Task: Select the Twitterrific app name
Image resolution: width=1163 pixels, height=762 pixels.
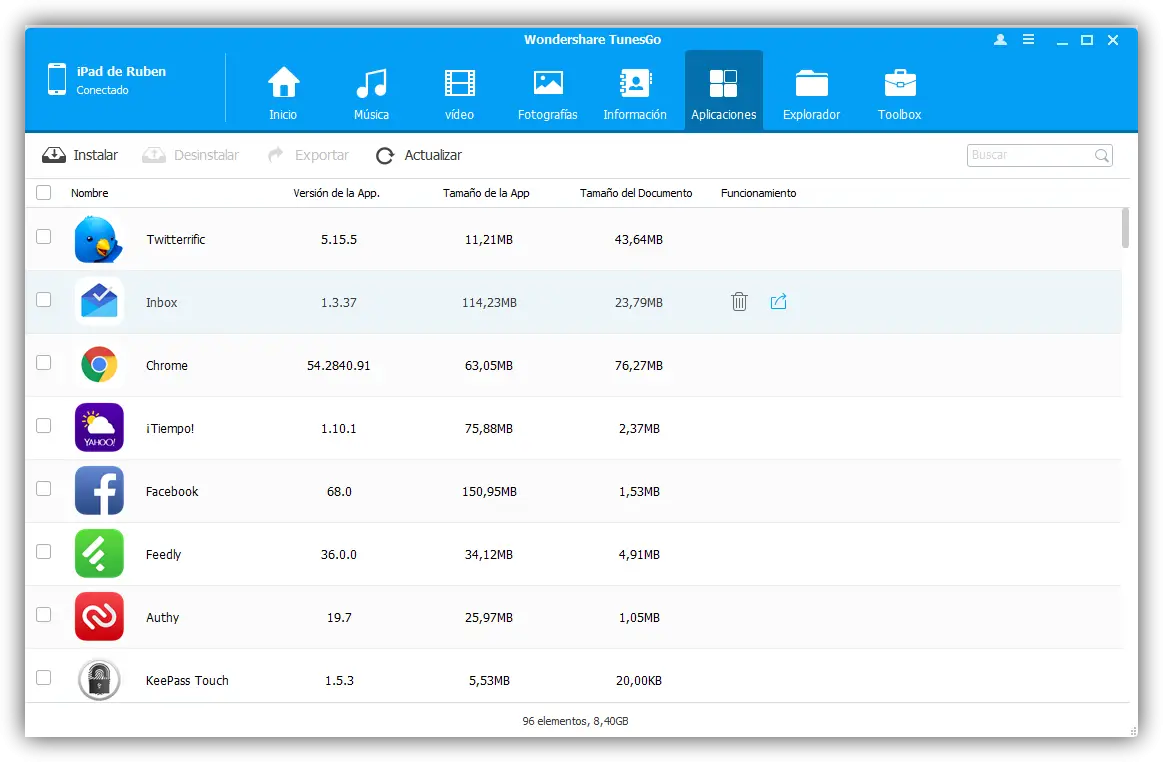Action: point(175,240)
